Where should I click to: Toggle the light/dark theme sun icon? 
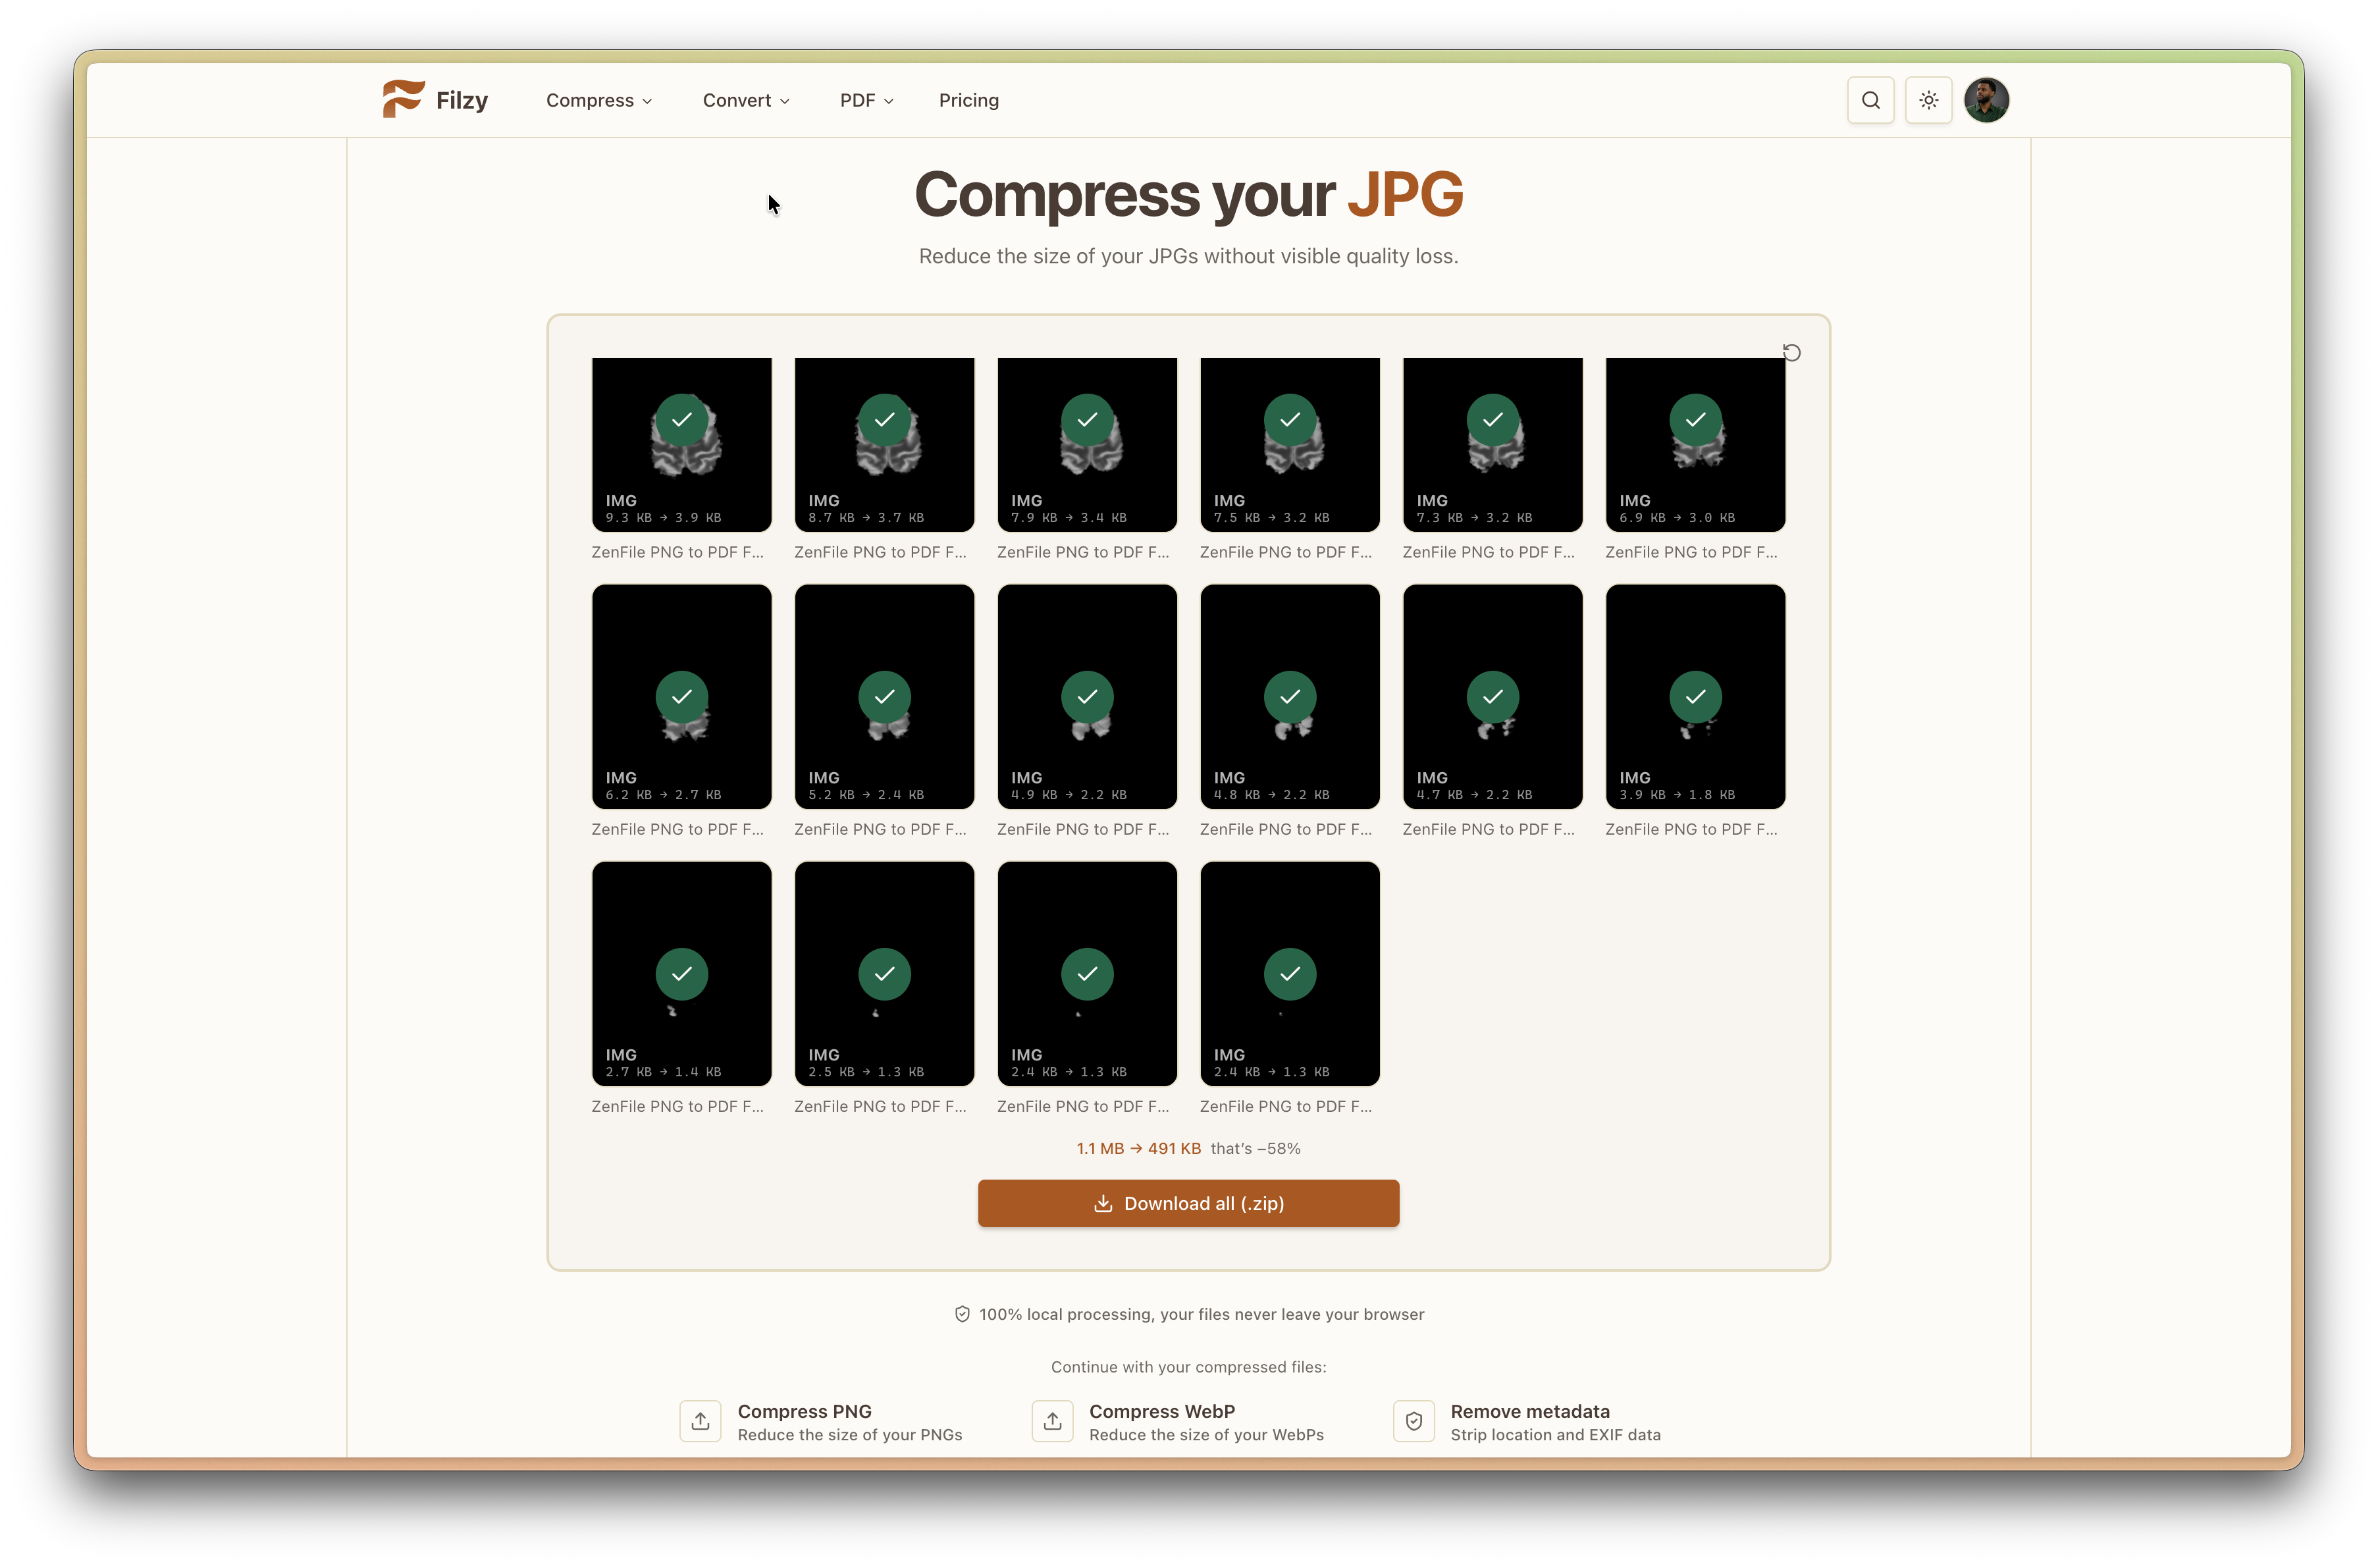click(1928, 100)
